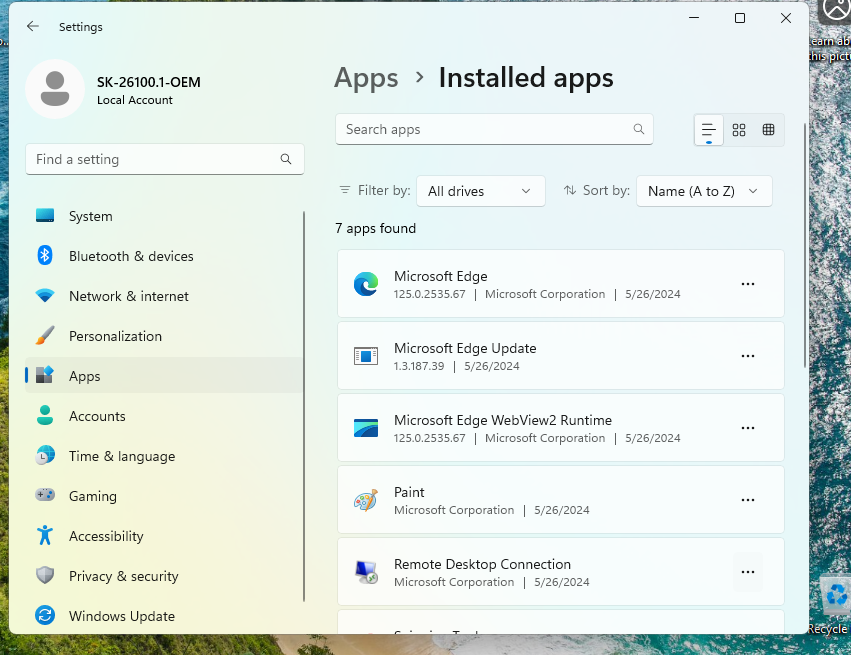The width and height of the screenshot is (851, 655).
Task: Focus the Search apps field
Action: pyautogui.click(x=494, y=129)
